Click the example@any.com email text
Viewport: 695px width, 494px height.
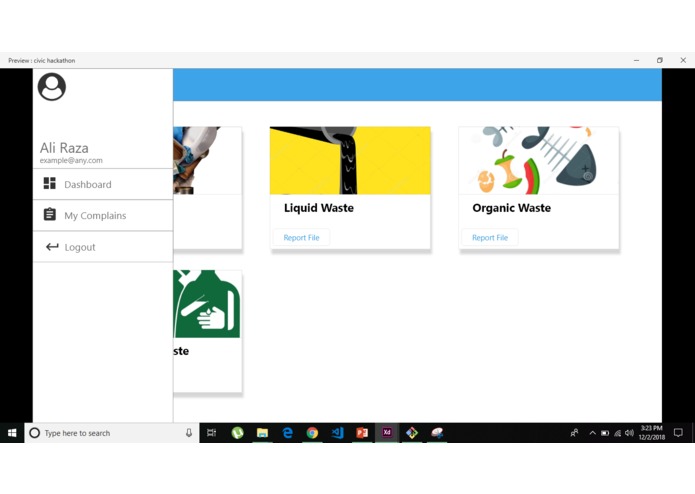pos(71,160)
